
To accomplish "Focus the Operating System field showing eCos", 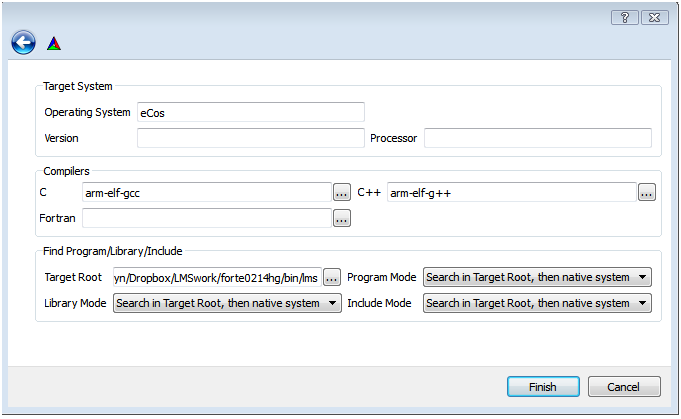I will click(x=251, y=112).
